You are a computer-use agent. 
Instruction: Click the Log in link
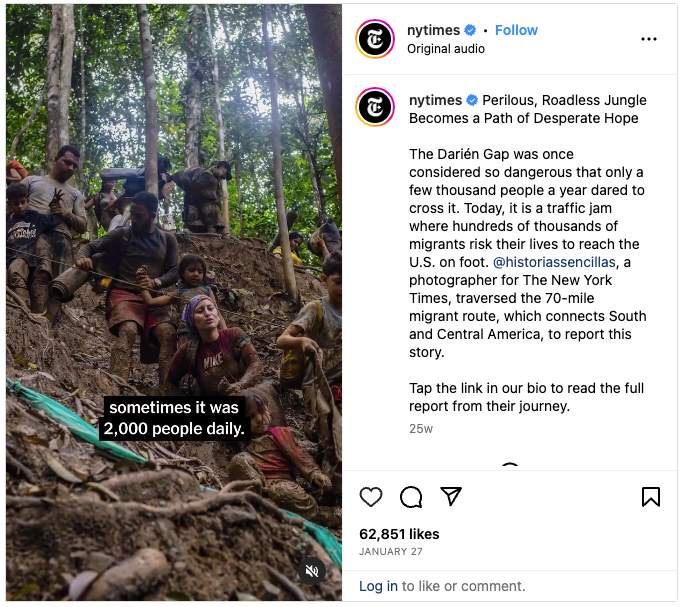(x=378, y=586)
